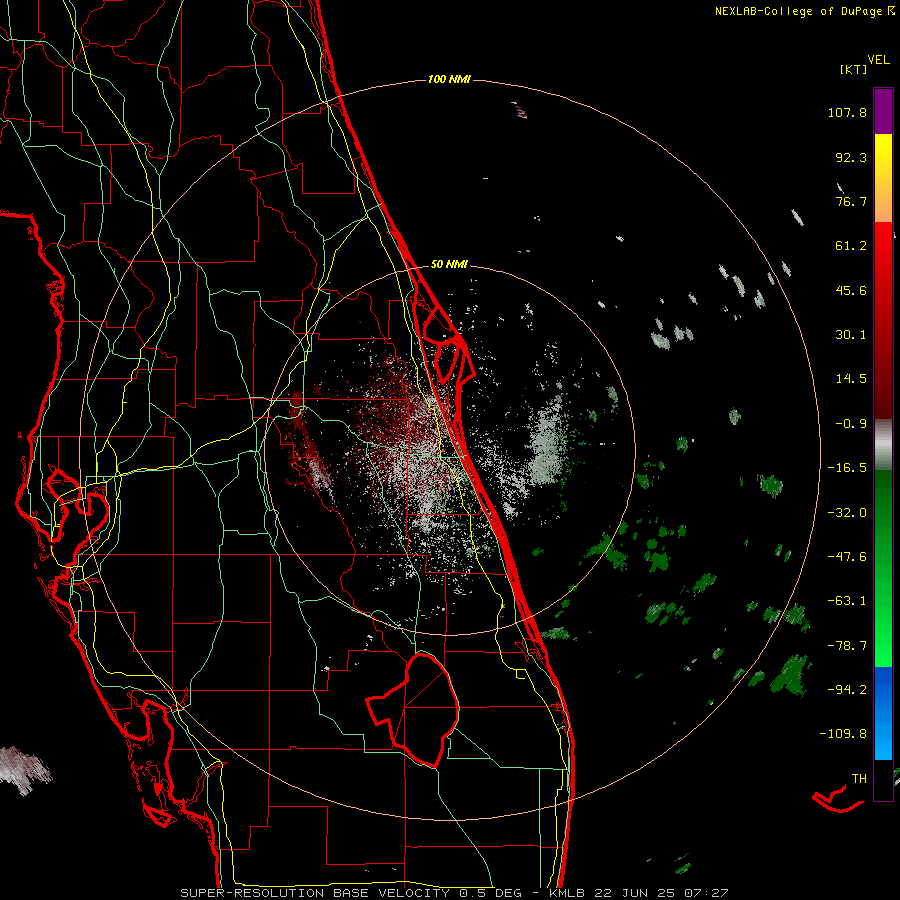Select the 100 NMI range ring label
Image resolution: width=900 pixels, height=900 pixels.
(449, 79)
